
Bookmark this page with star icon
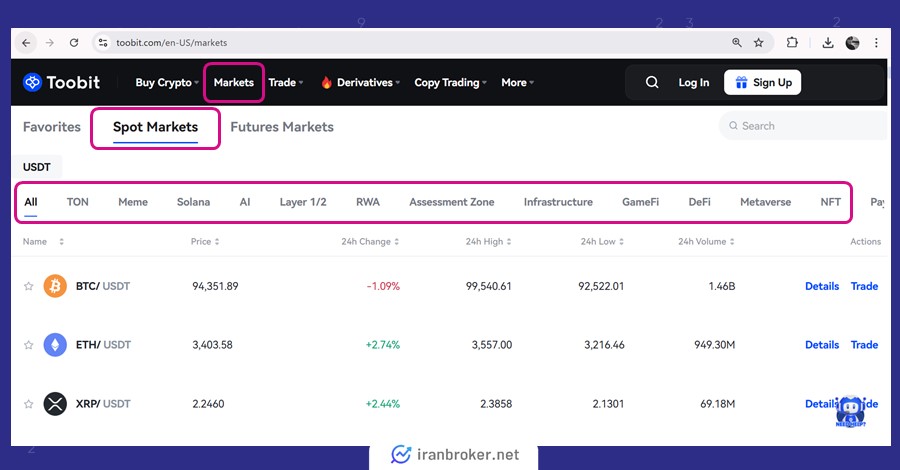pos(759,43)
